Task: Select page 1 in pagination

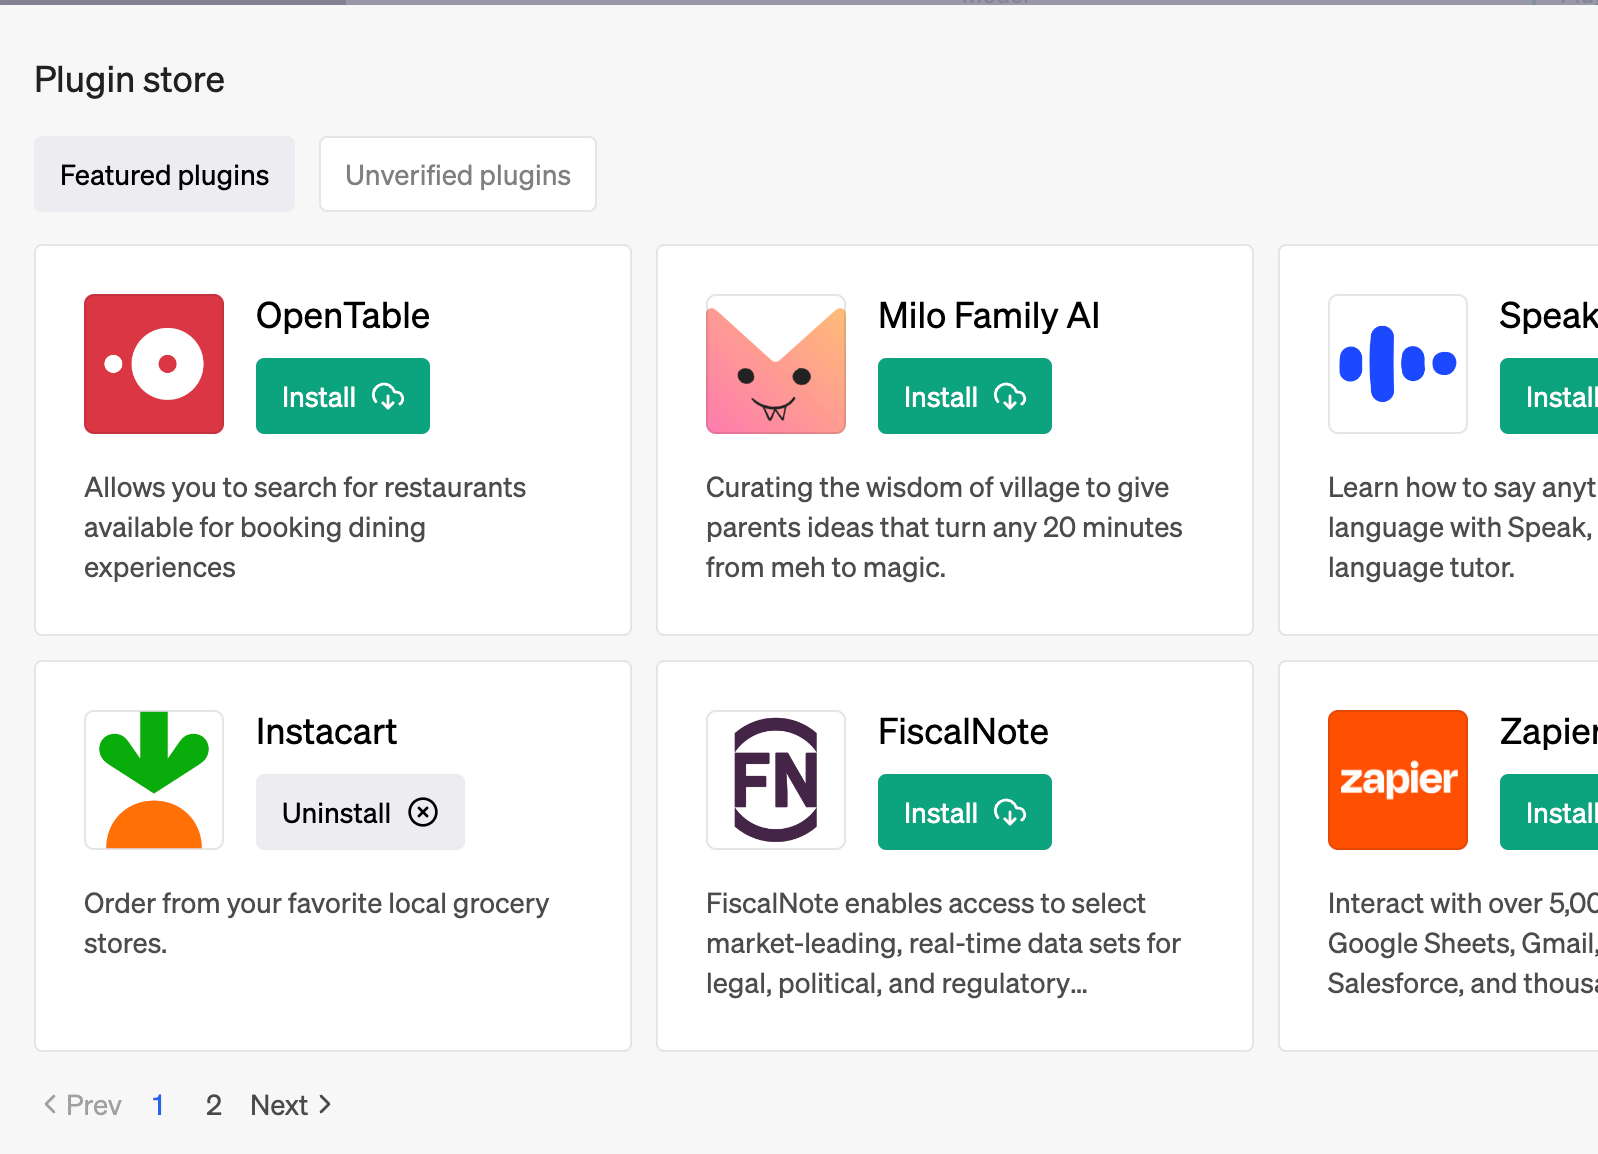Action: click(158, 1105)
